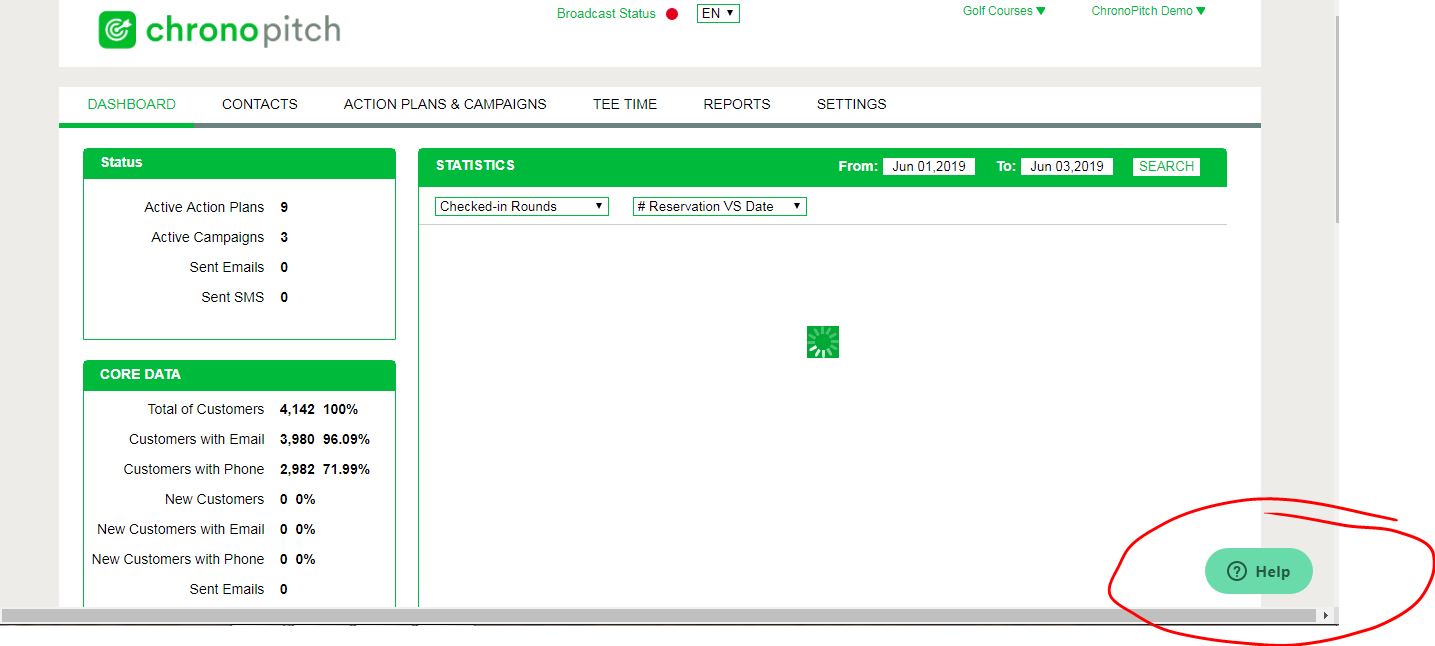The height and width of the screenshot is (646, 1435).
Task: Expand the Golf Courses menu
Action: click(x=1004, y=11)
